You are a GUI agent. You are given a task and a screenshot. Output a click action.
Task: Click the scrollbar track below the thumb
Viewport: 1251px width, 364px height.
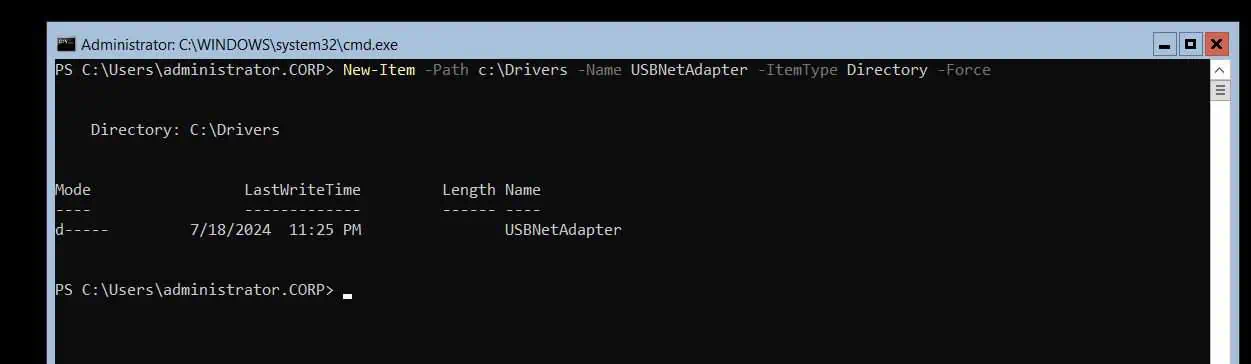(1220, 230)
